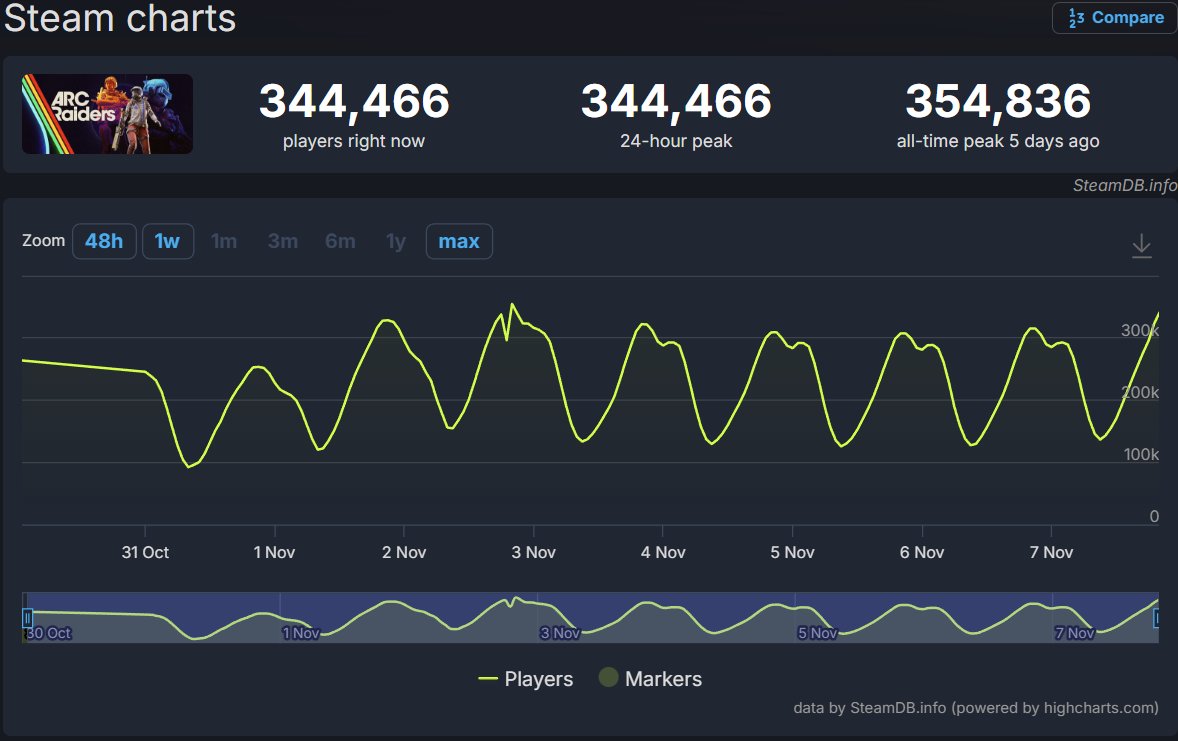Click the '6 Nov' x-axis label
Screen dimensions: 1178x741
tap(922, 552)
